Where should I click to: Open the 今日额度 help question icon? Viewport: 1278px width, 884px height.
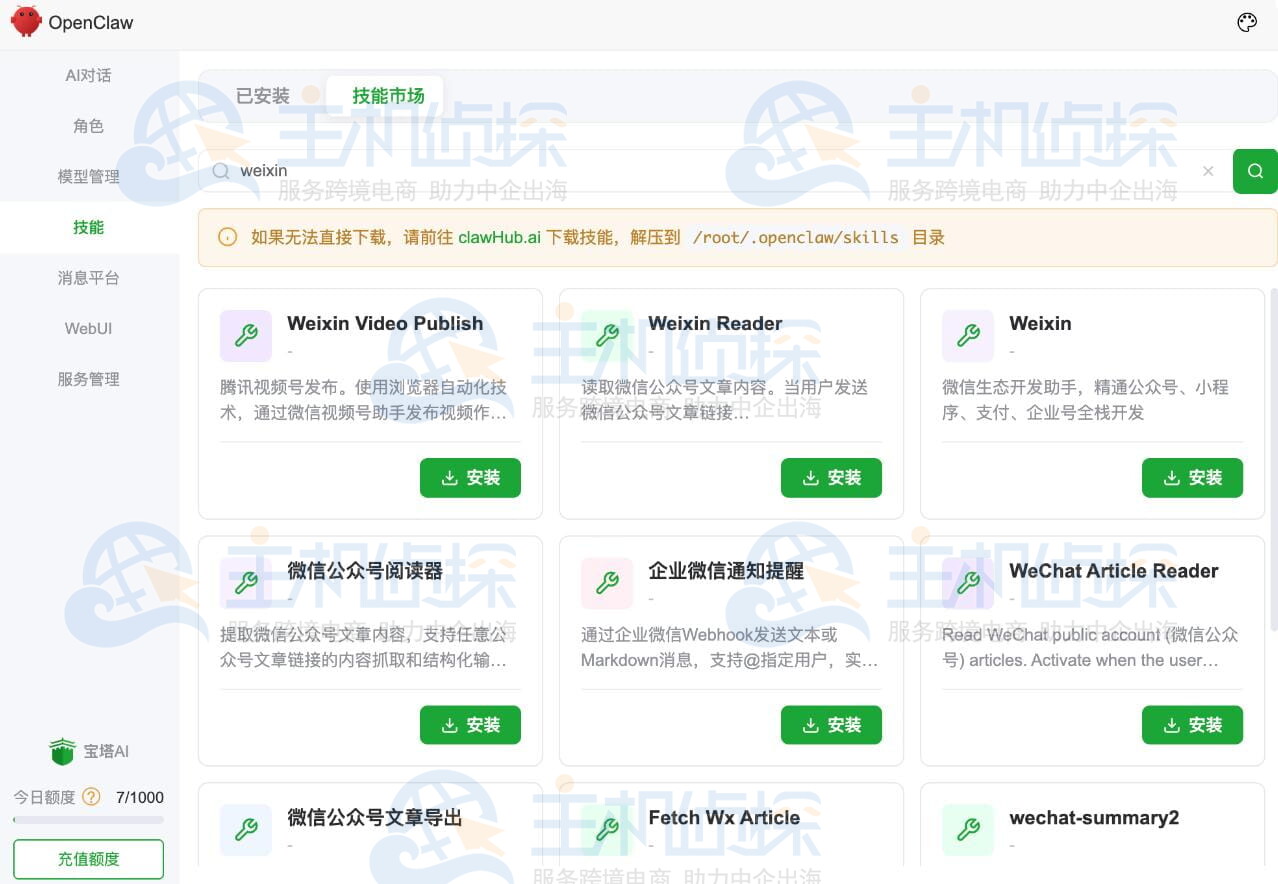pyautogui.click(x=91, y=797)
